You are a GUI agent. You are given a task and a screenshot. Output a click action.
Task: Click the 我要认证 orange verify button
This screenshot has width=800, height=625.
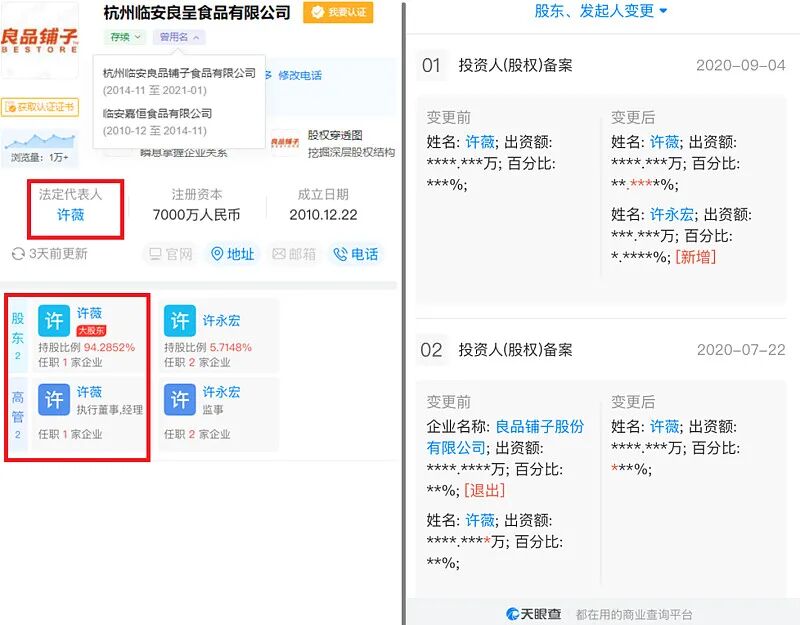(338, 12)
